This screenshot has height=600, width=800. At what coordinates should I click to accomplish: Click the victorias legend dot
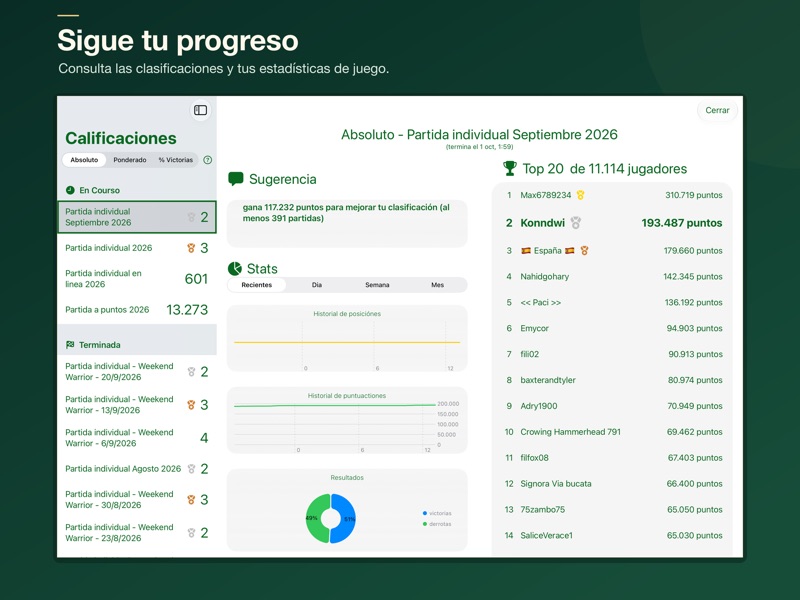(424, 513)
